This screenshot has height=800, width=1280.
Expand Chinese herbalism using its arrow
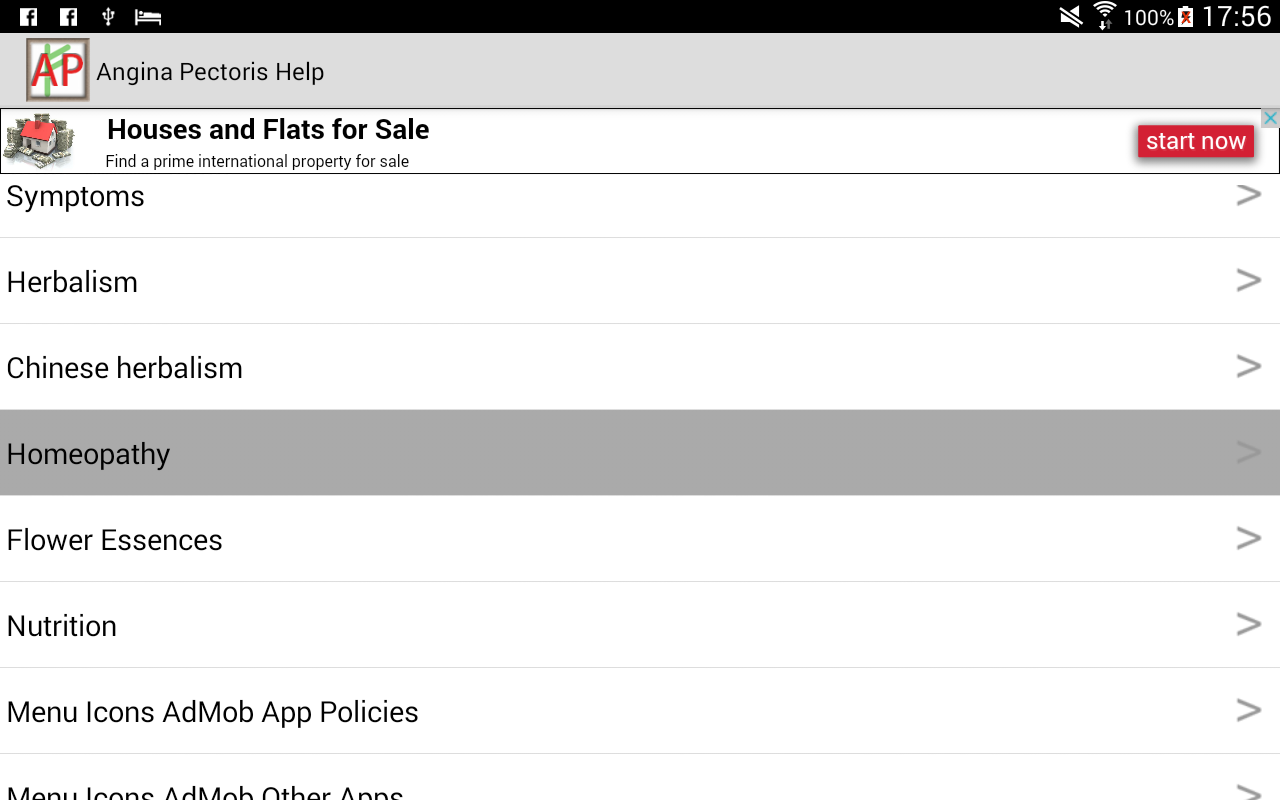[1248, 366]
